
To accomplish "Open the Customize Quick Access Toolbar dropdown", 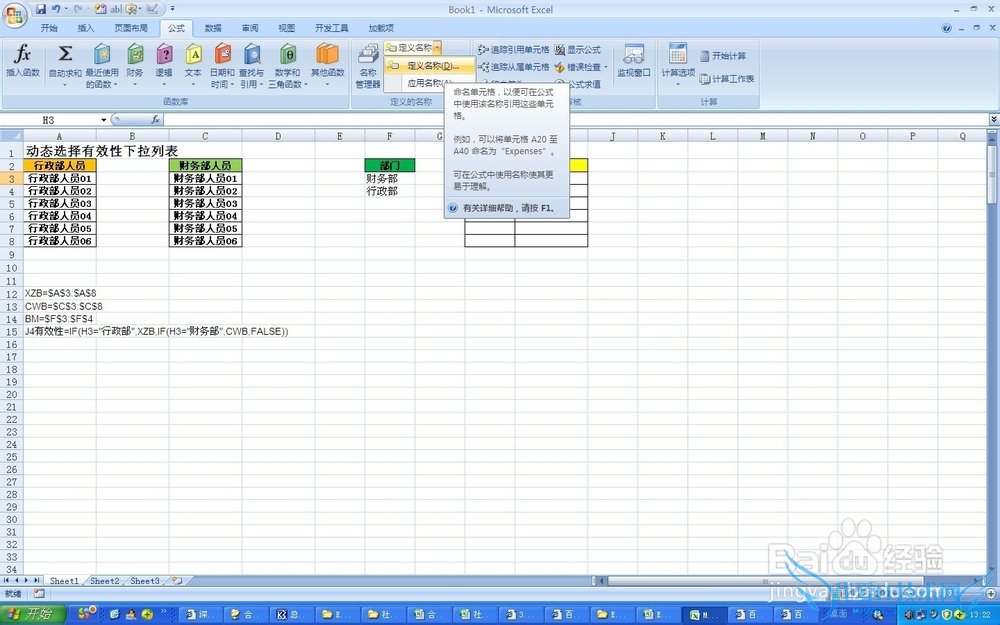I will [172, 10].
